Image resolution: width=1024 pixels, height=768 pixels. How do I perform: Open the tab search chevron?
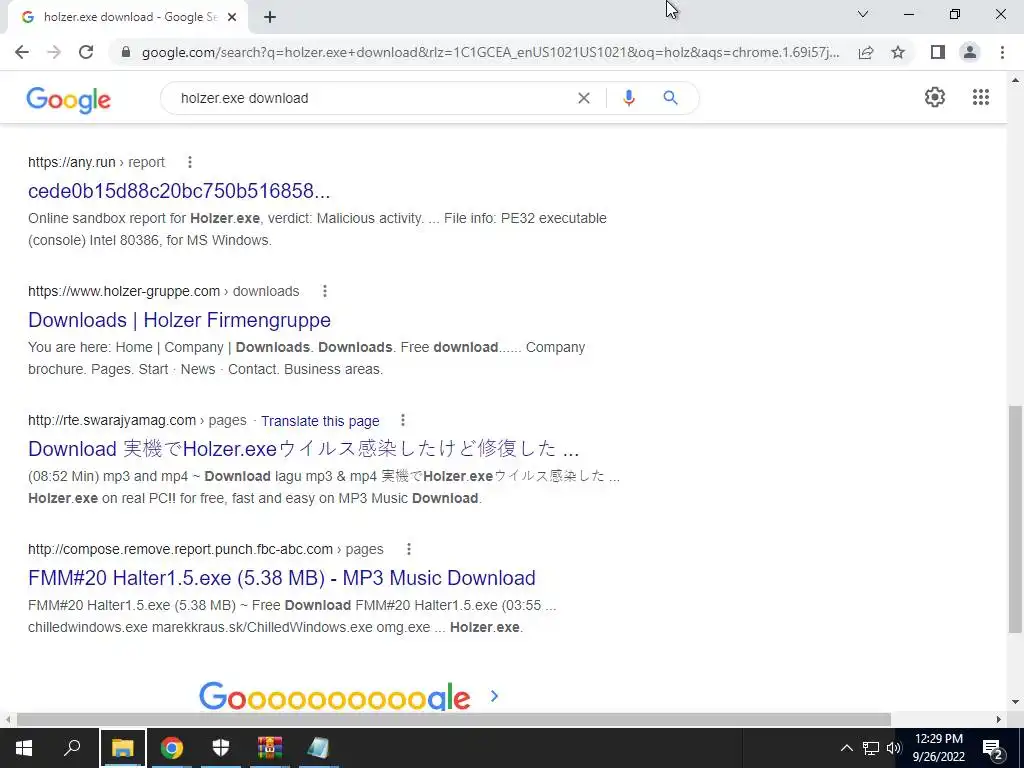[863, 14]
